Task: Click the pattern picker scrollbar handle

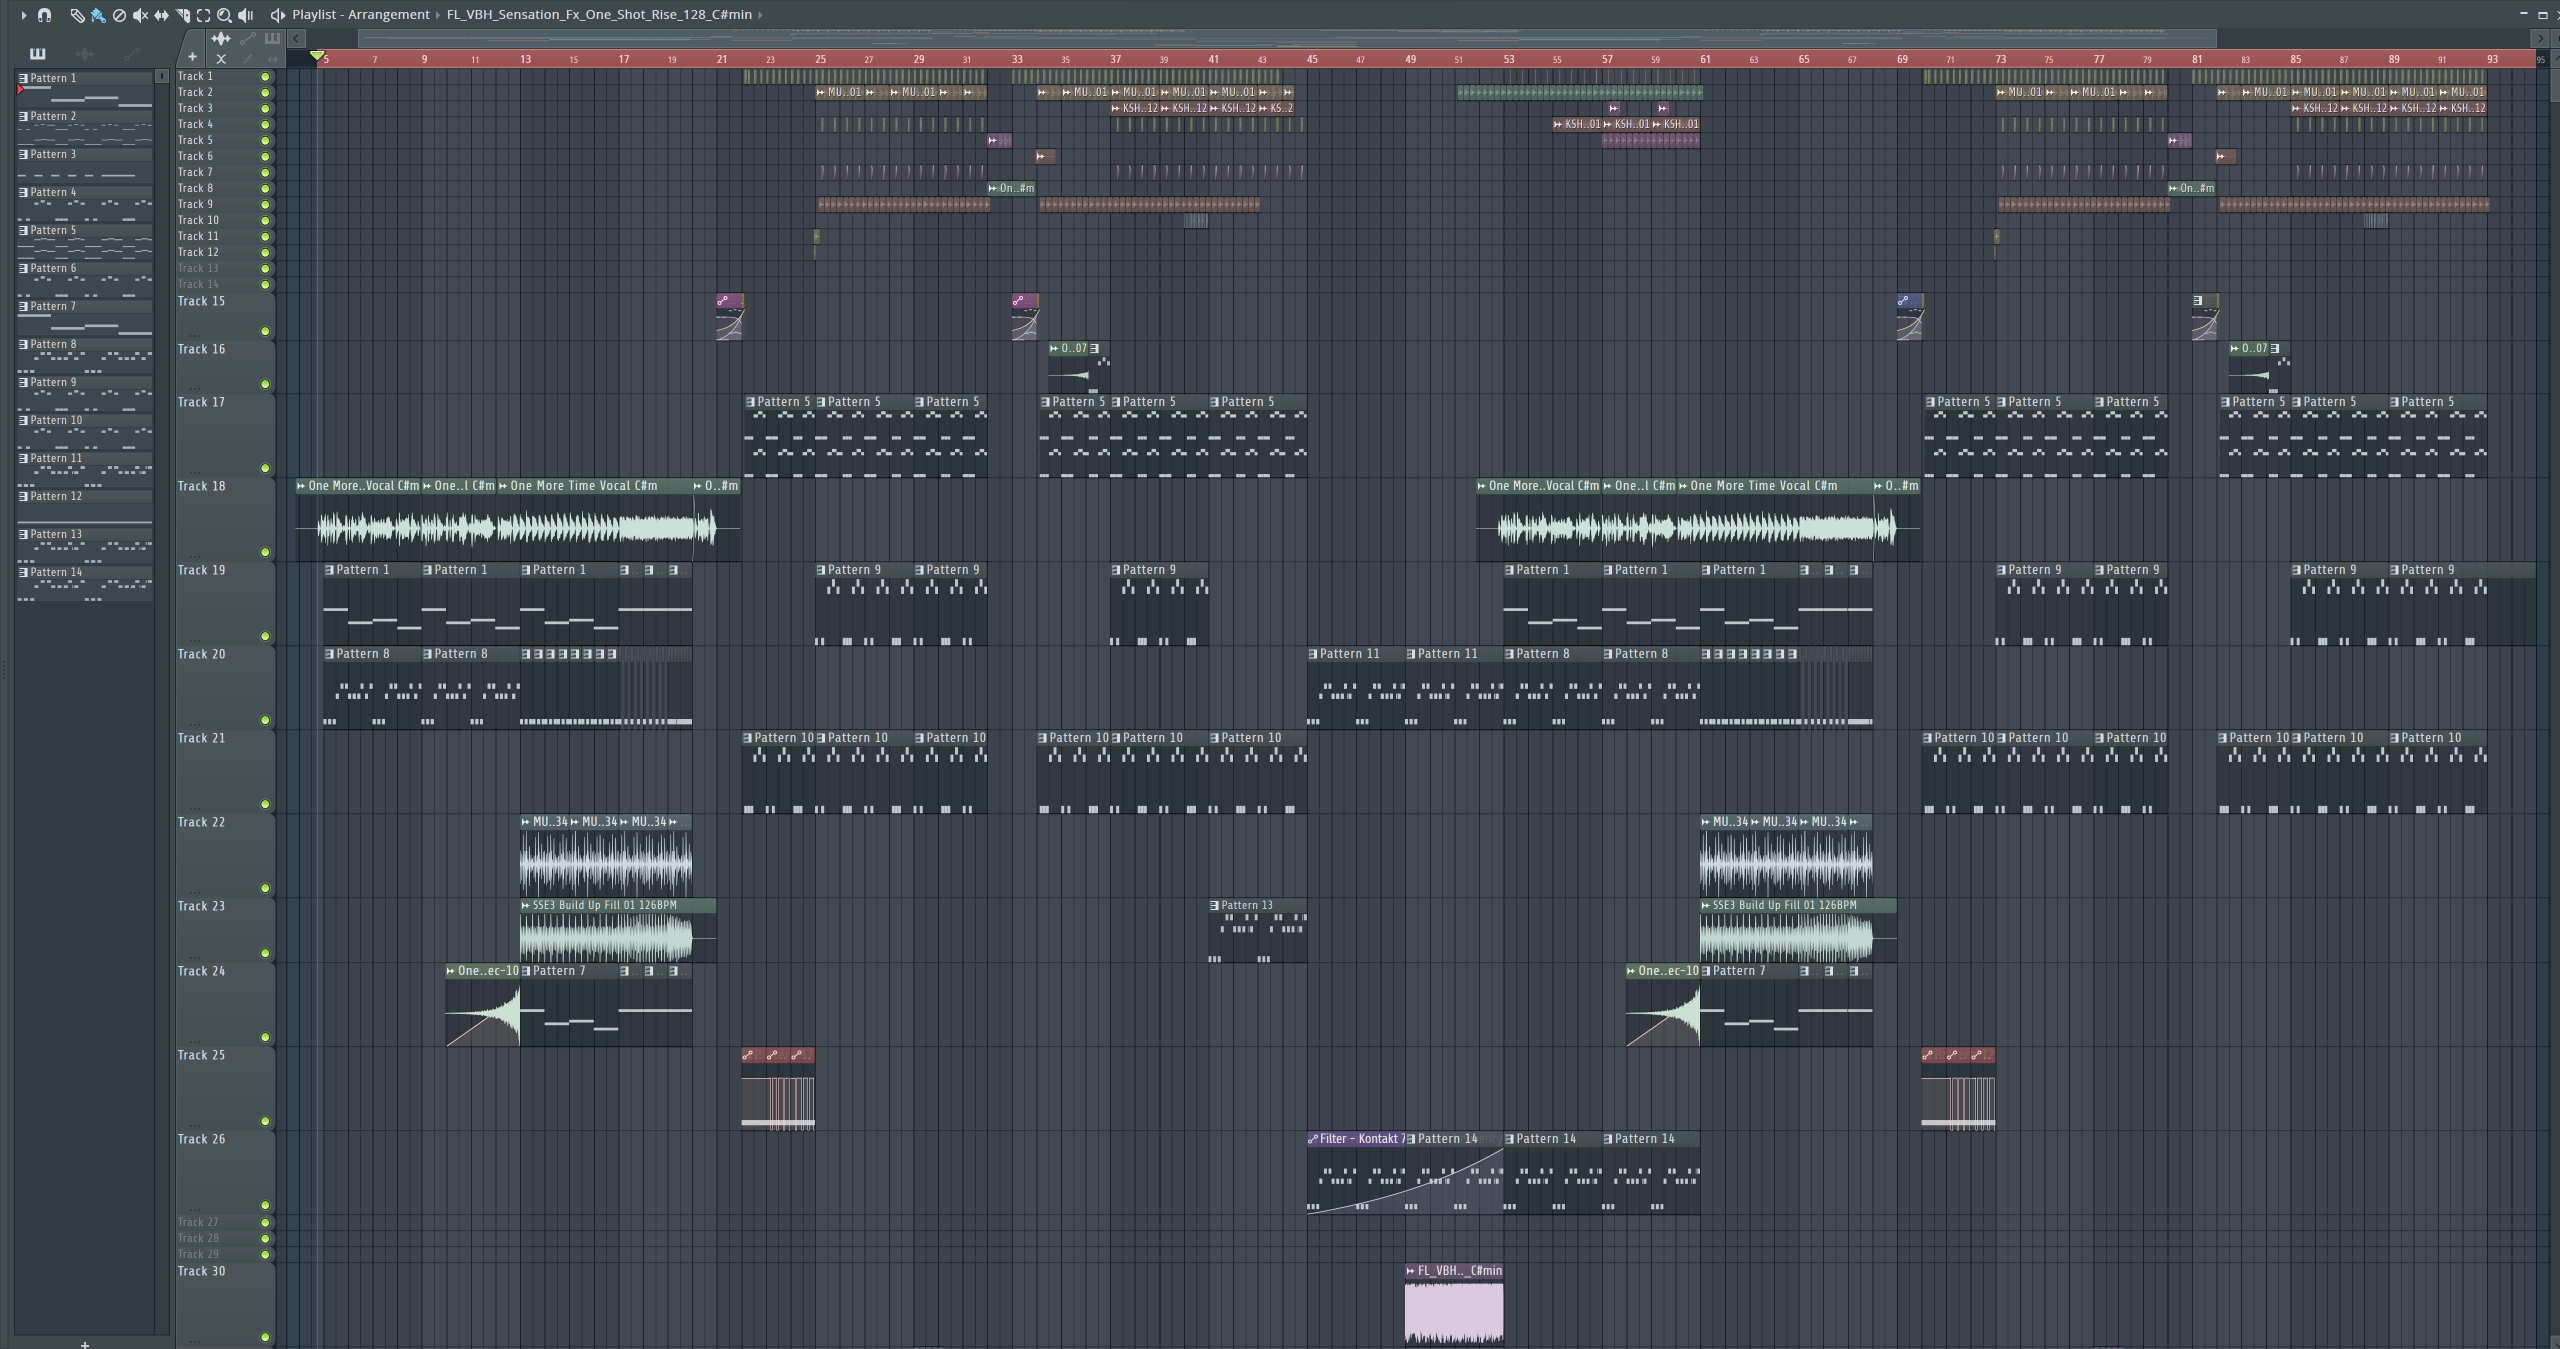Action: (161, 77)
